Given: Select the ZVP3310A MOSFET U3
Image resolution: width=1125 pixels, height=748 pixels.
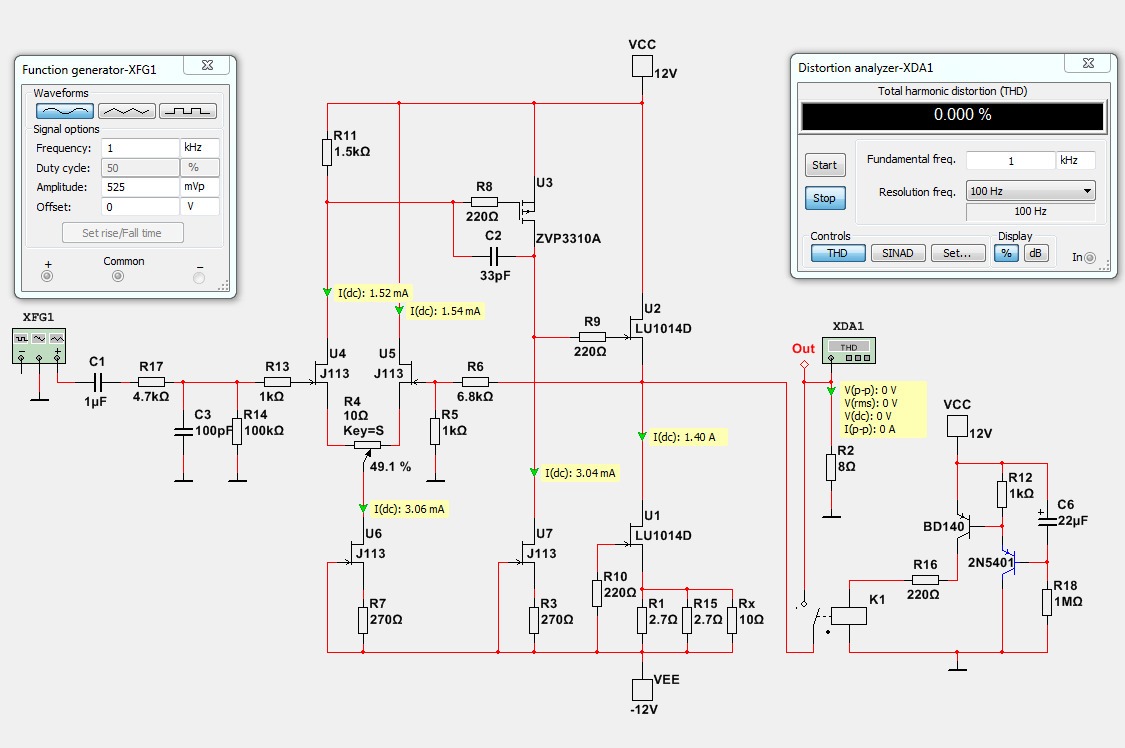Looking at the screenshot, I should click(529, 211).
